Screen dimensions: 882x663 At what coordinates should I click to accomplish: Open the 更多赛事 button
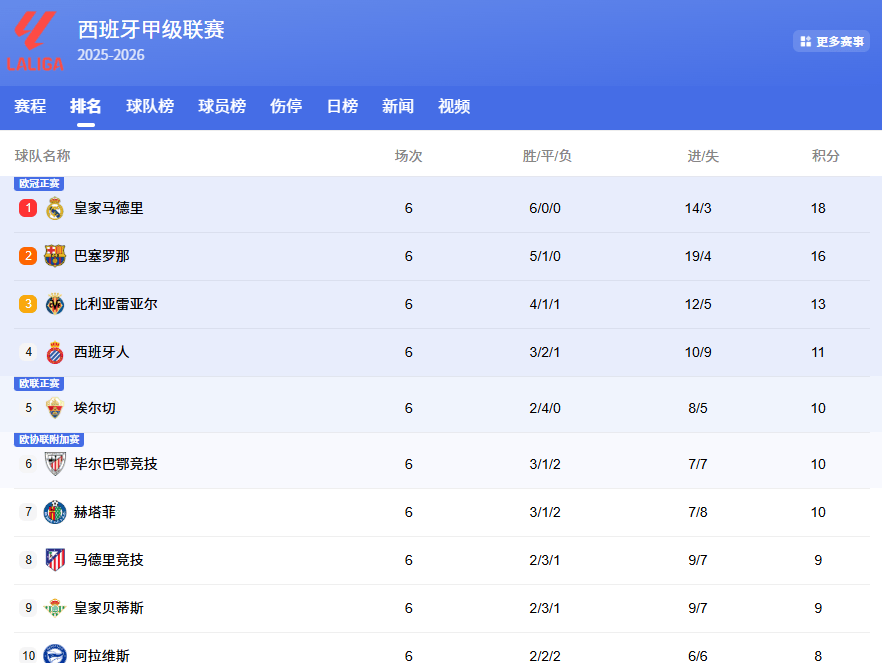coord(831,41)
